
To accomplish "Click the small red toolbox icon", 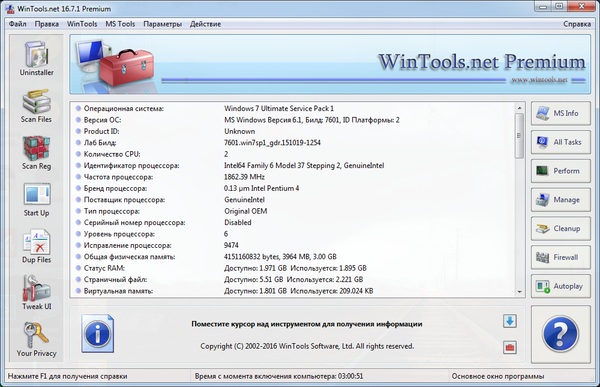I will point(510,347).
